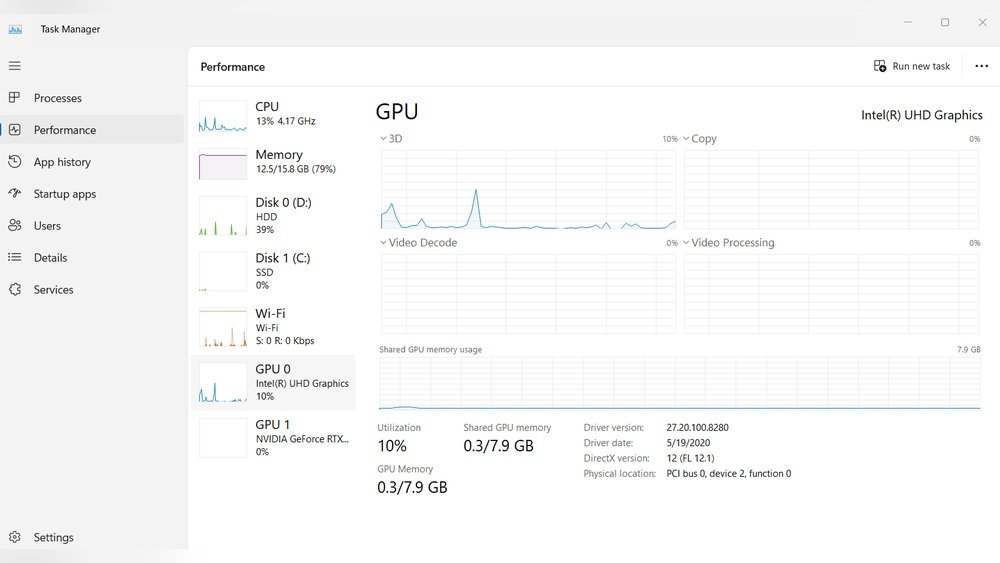Open Task Manager Settings gear
1000x563 pixels.
pos(15,537)
